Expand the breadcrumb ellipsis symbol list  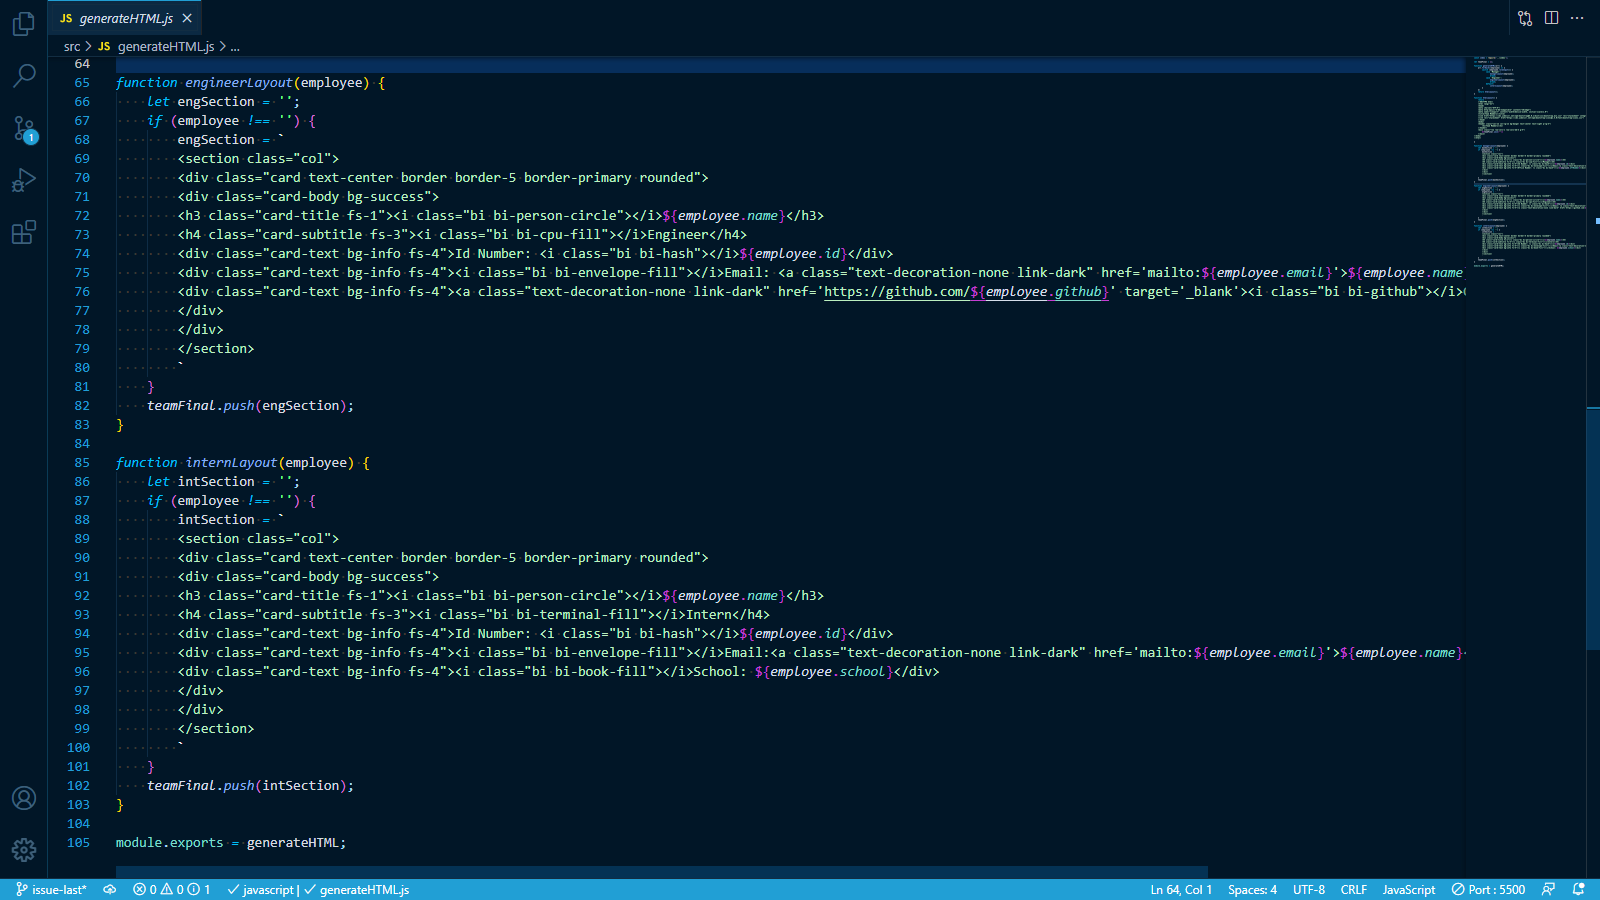[x=235, y=47]
